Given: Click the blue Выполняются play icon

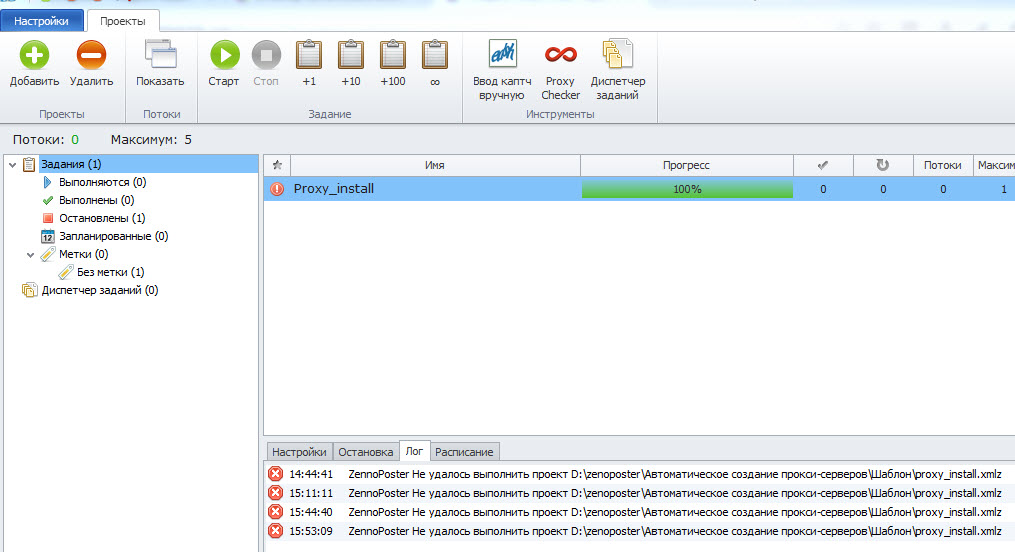Looking at the screenshot, I should [47, 182].
